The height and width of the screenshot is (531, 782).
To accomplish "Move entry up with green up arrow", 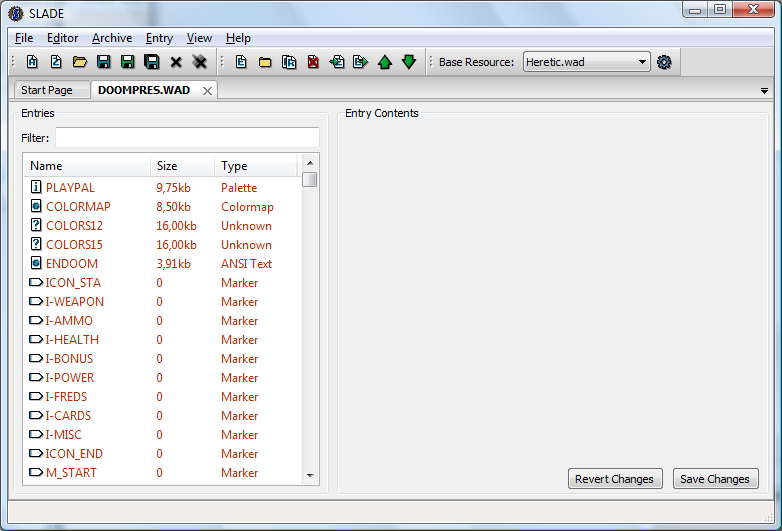I will coord(385,62).
